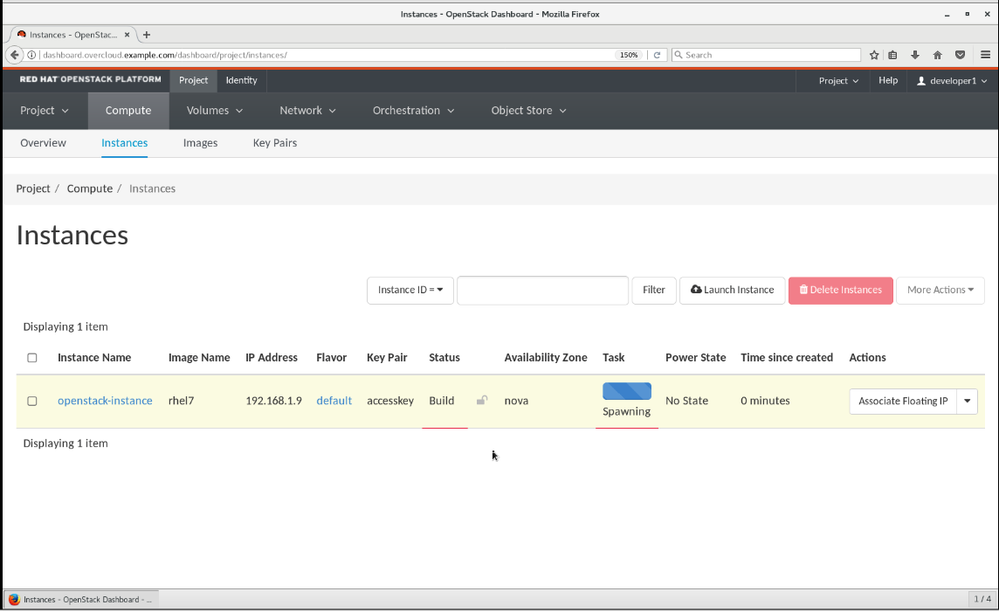Reload the page with the refresh icon
This screenshot has height=611, width=999.
click(x=657, y=55)
